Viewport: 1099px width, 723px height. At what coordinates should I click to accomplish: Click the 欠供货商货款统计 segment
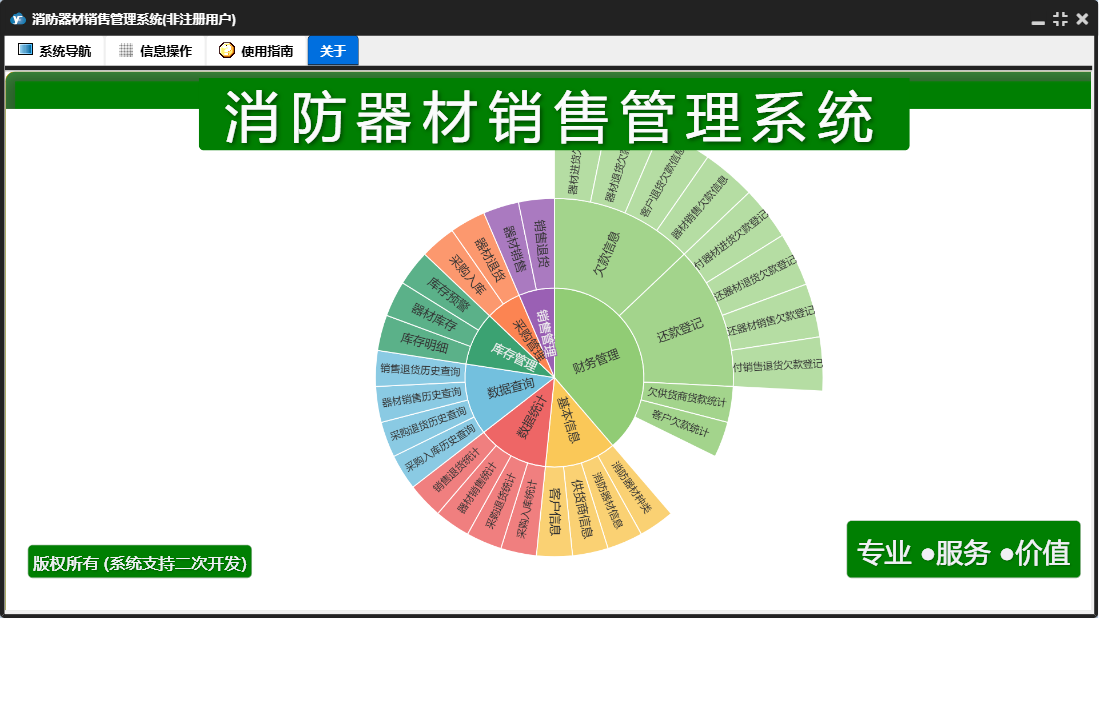tap(685, 397)
